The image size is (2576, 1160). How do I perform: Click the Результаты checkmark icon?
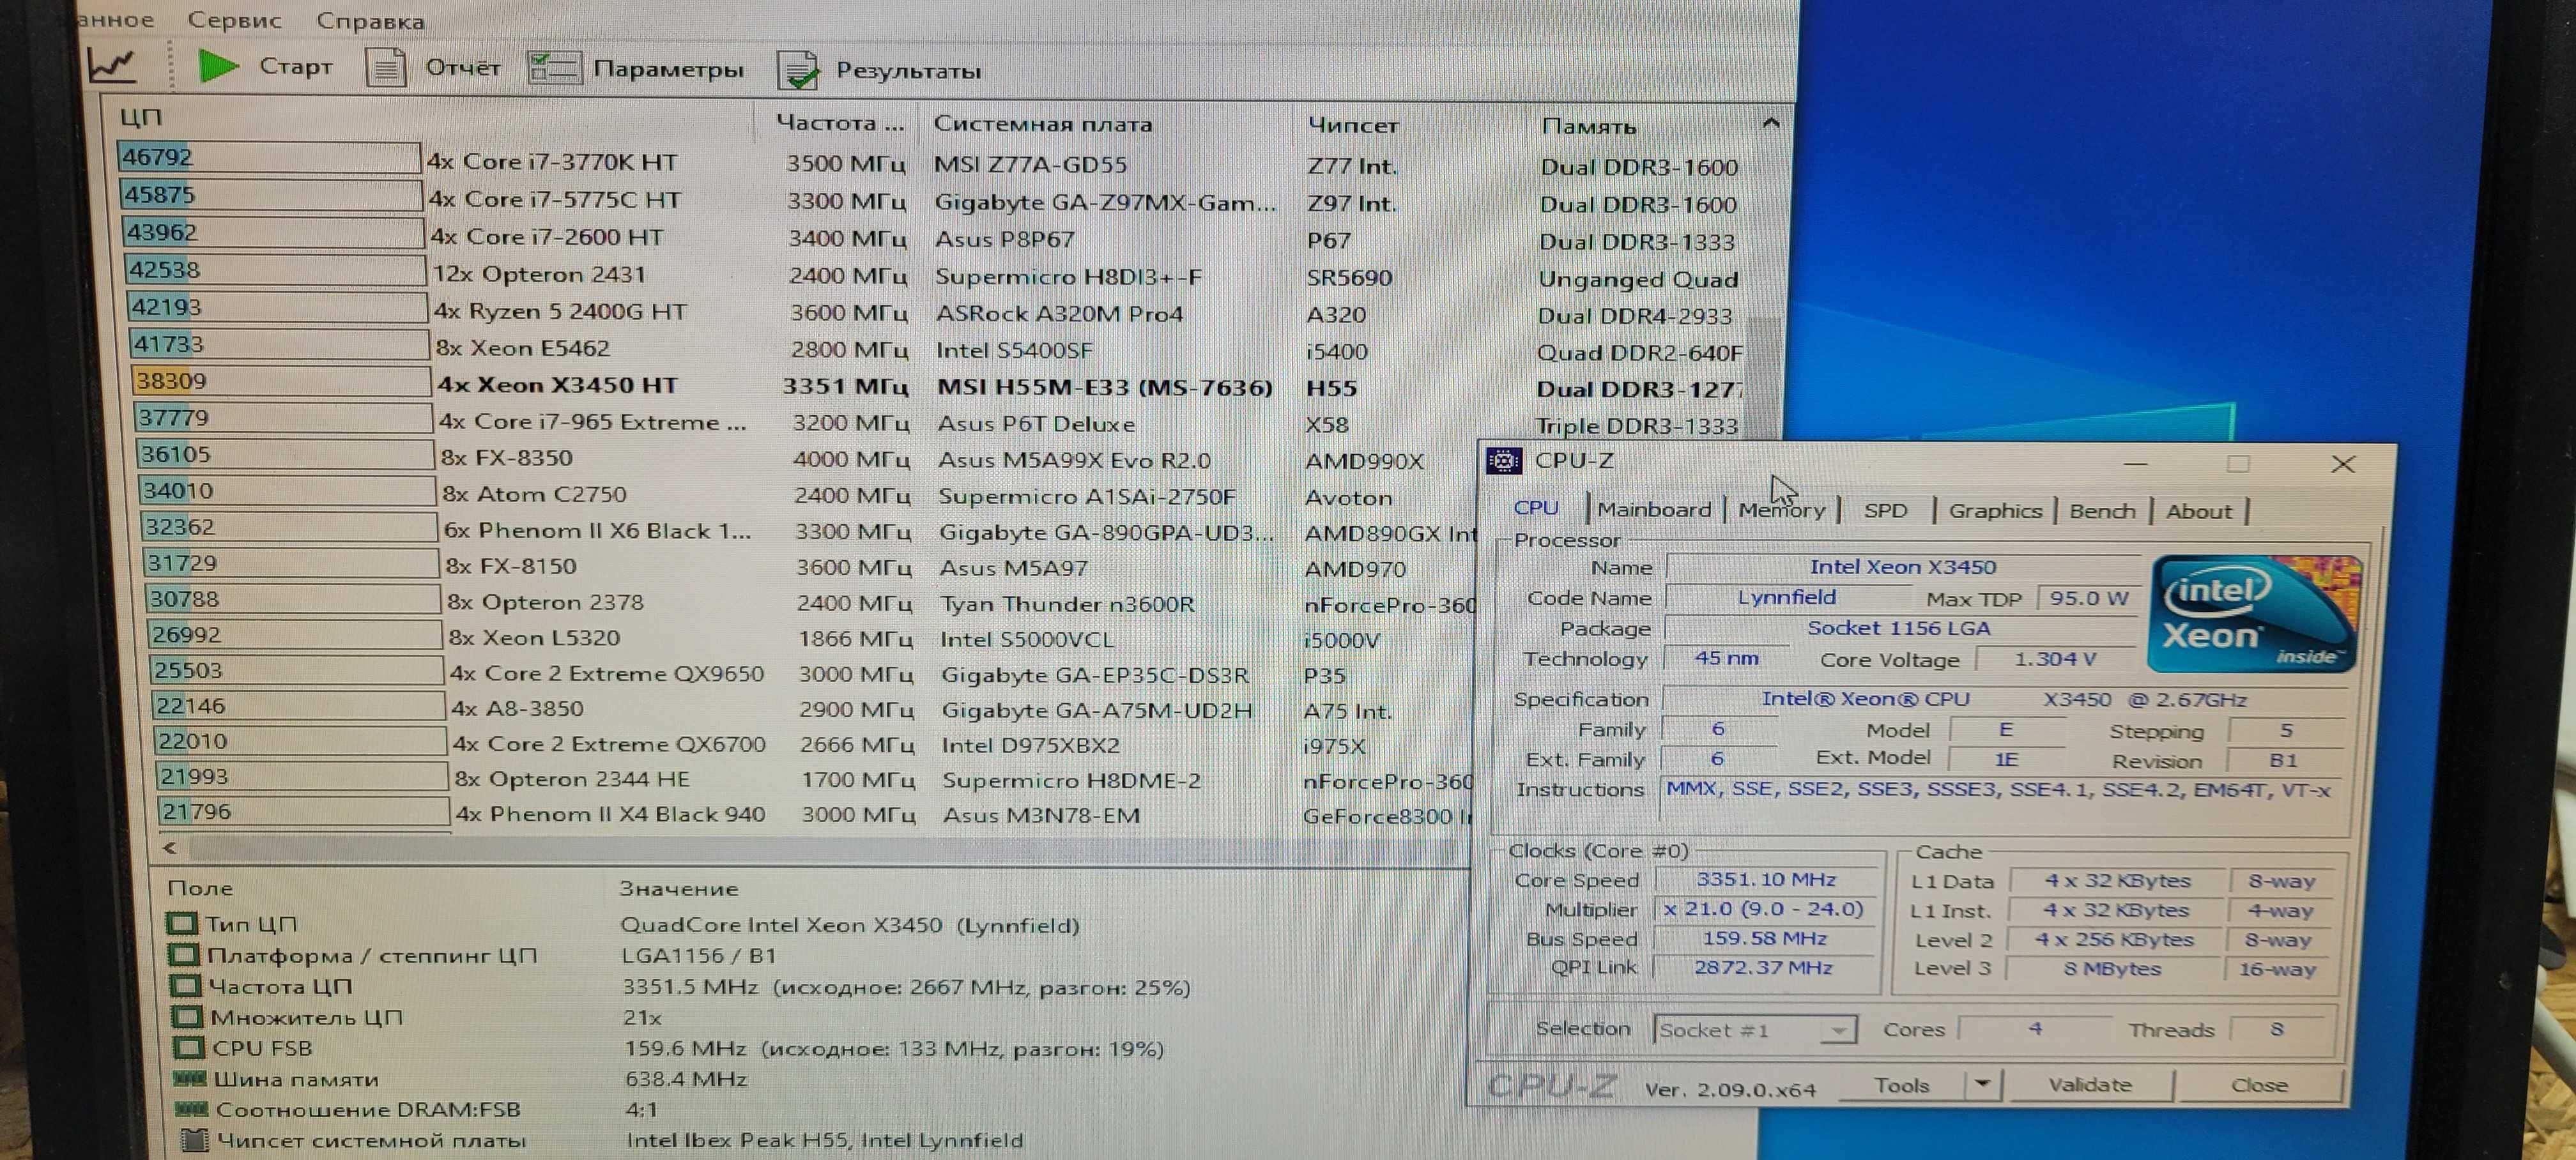point(798,70)
